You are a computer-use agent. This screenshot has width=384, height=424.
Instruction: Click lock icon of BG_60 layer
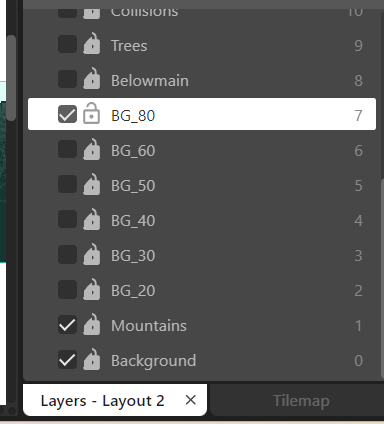pos(91,149)
